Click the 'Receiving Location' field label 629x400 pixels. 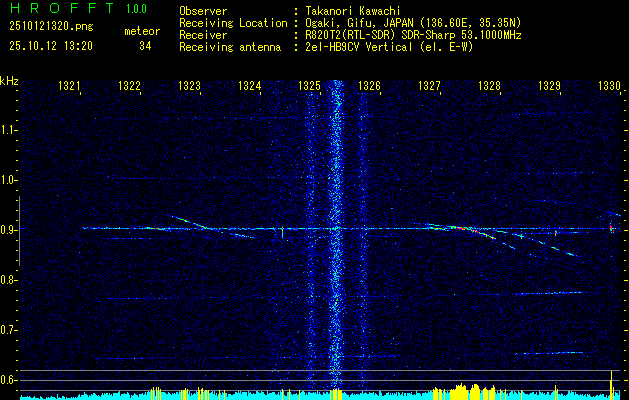point(233,23)
